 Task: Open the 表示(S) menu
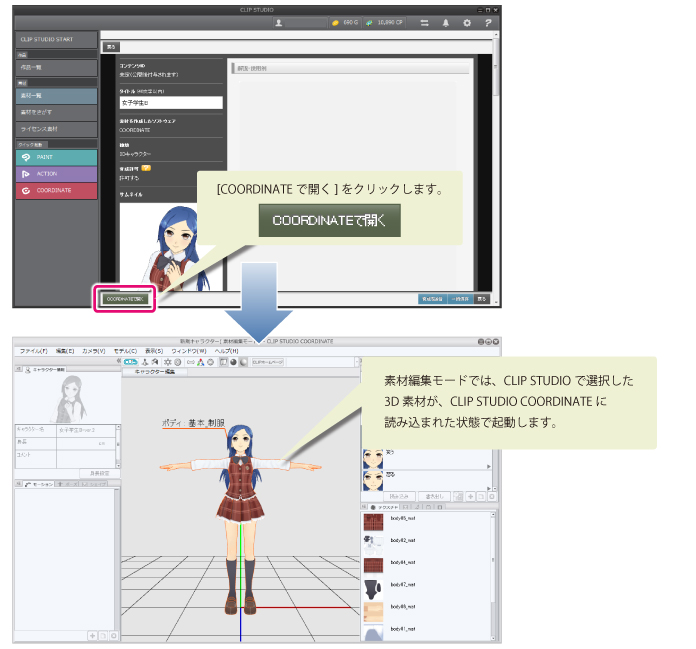pos(154,351)
